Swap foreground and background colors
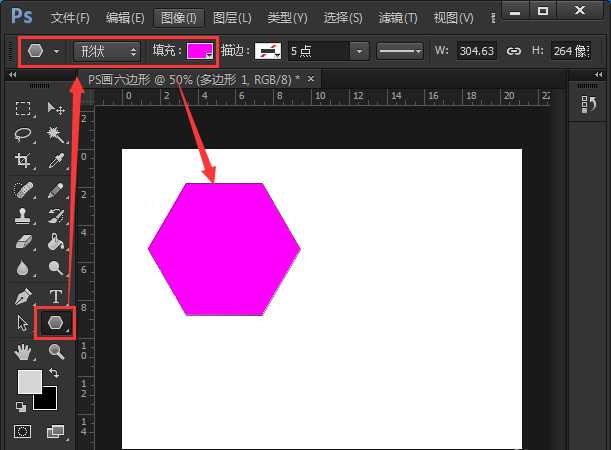The width and height of the screenshot is (611, 450). coord(53,373)
